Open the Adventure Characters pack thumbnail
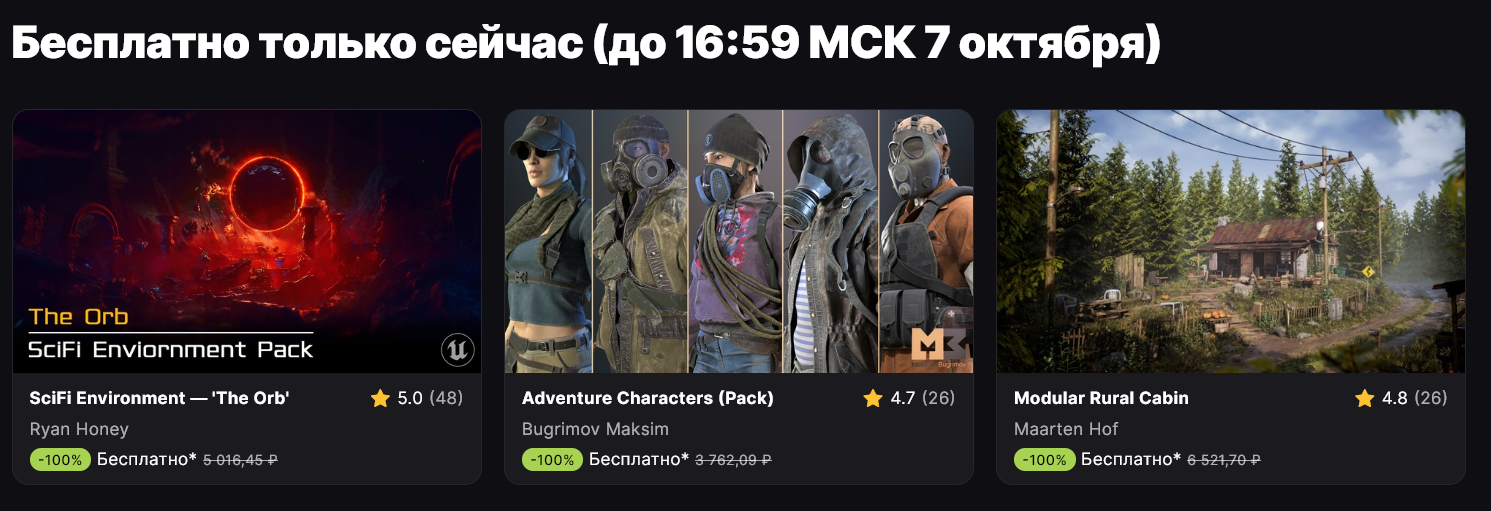 coord(739,241)
